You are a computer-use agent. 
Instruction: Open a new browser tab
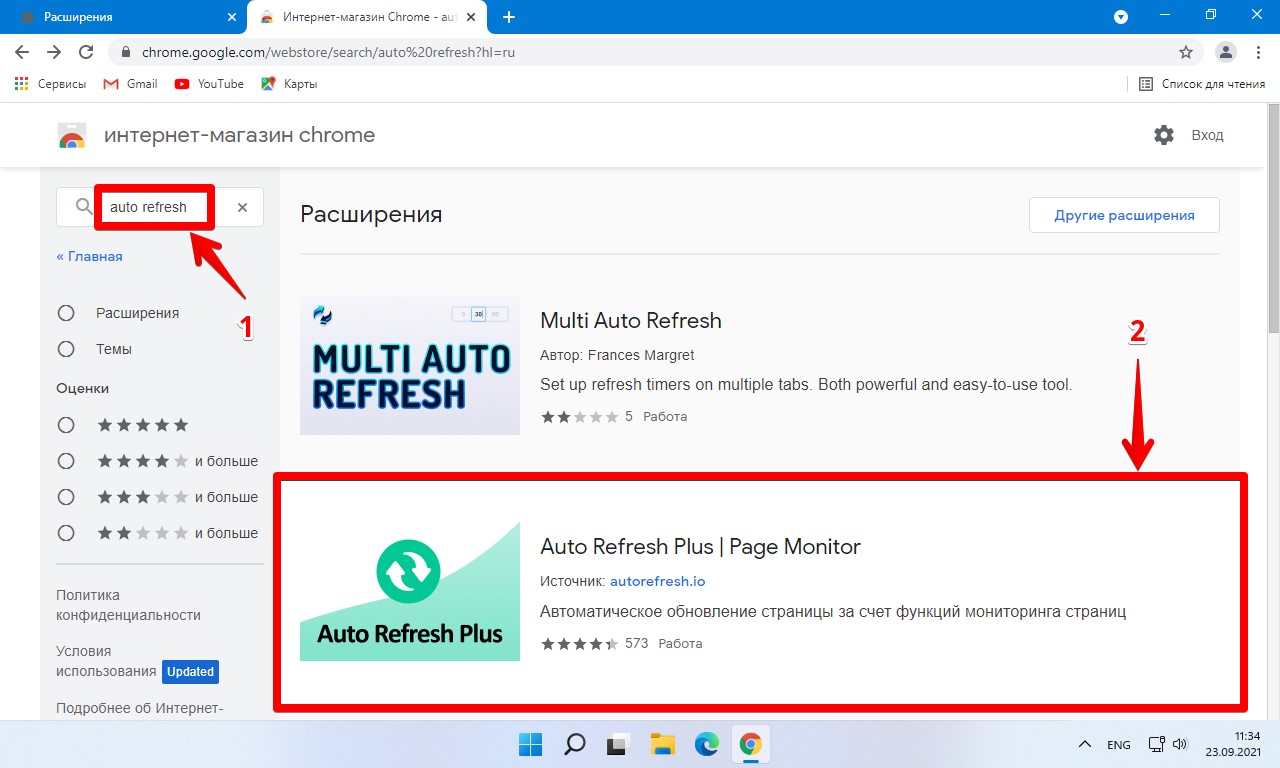coord(509,17)
